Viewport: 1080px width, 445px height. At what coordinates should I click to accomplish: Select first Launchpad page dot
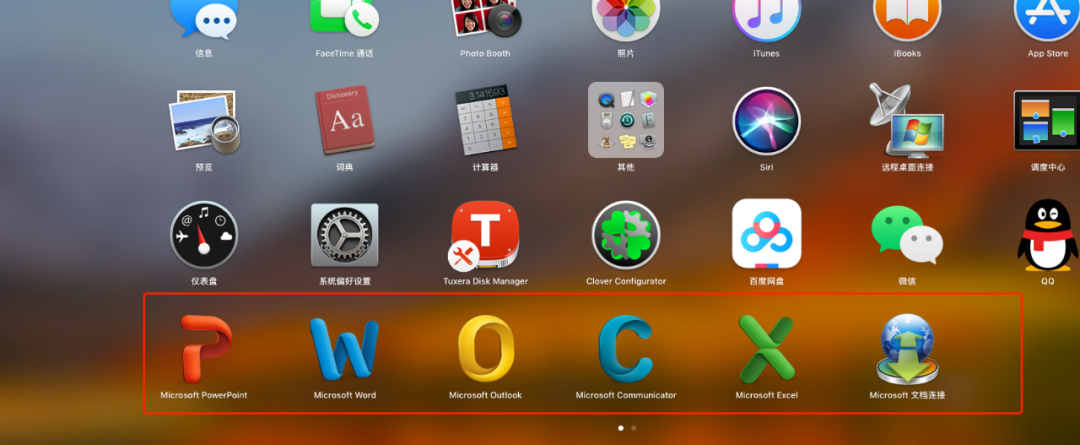click(x=621, y=428)
